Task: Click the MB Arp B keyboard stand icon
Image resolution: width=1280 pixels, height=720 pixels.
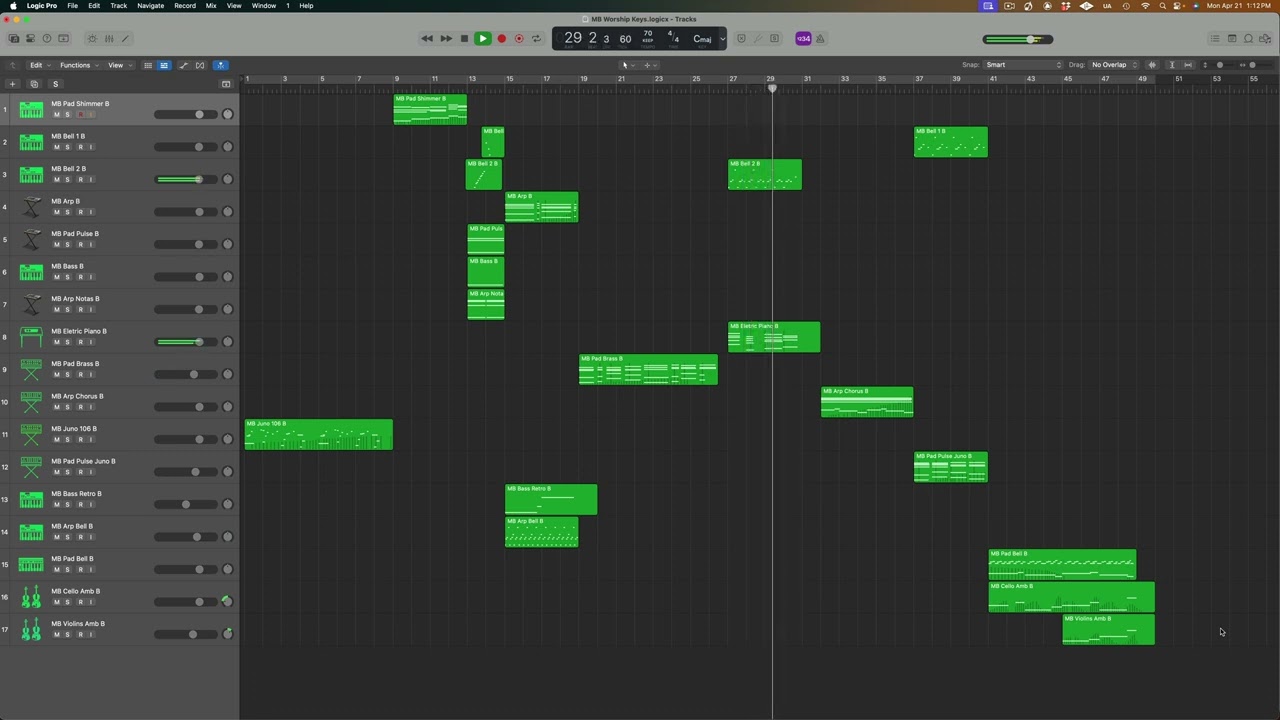Action: [x=31, y=207]
